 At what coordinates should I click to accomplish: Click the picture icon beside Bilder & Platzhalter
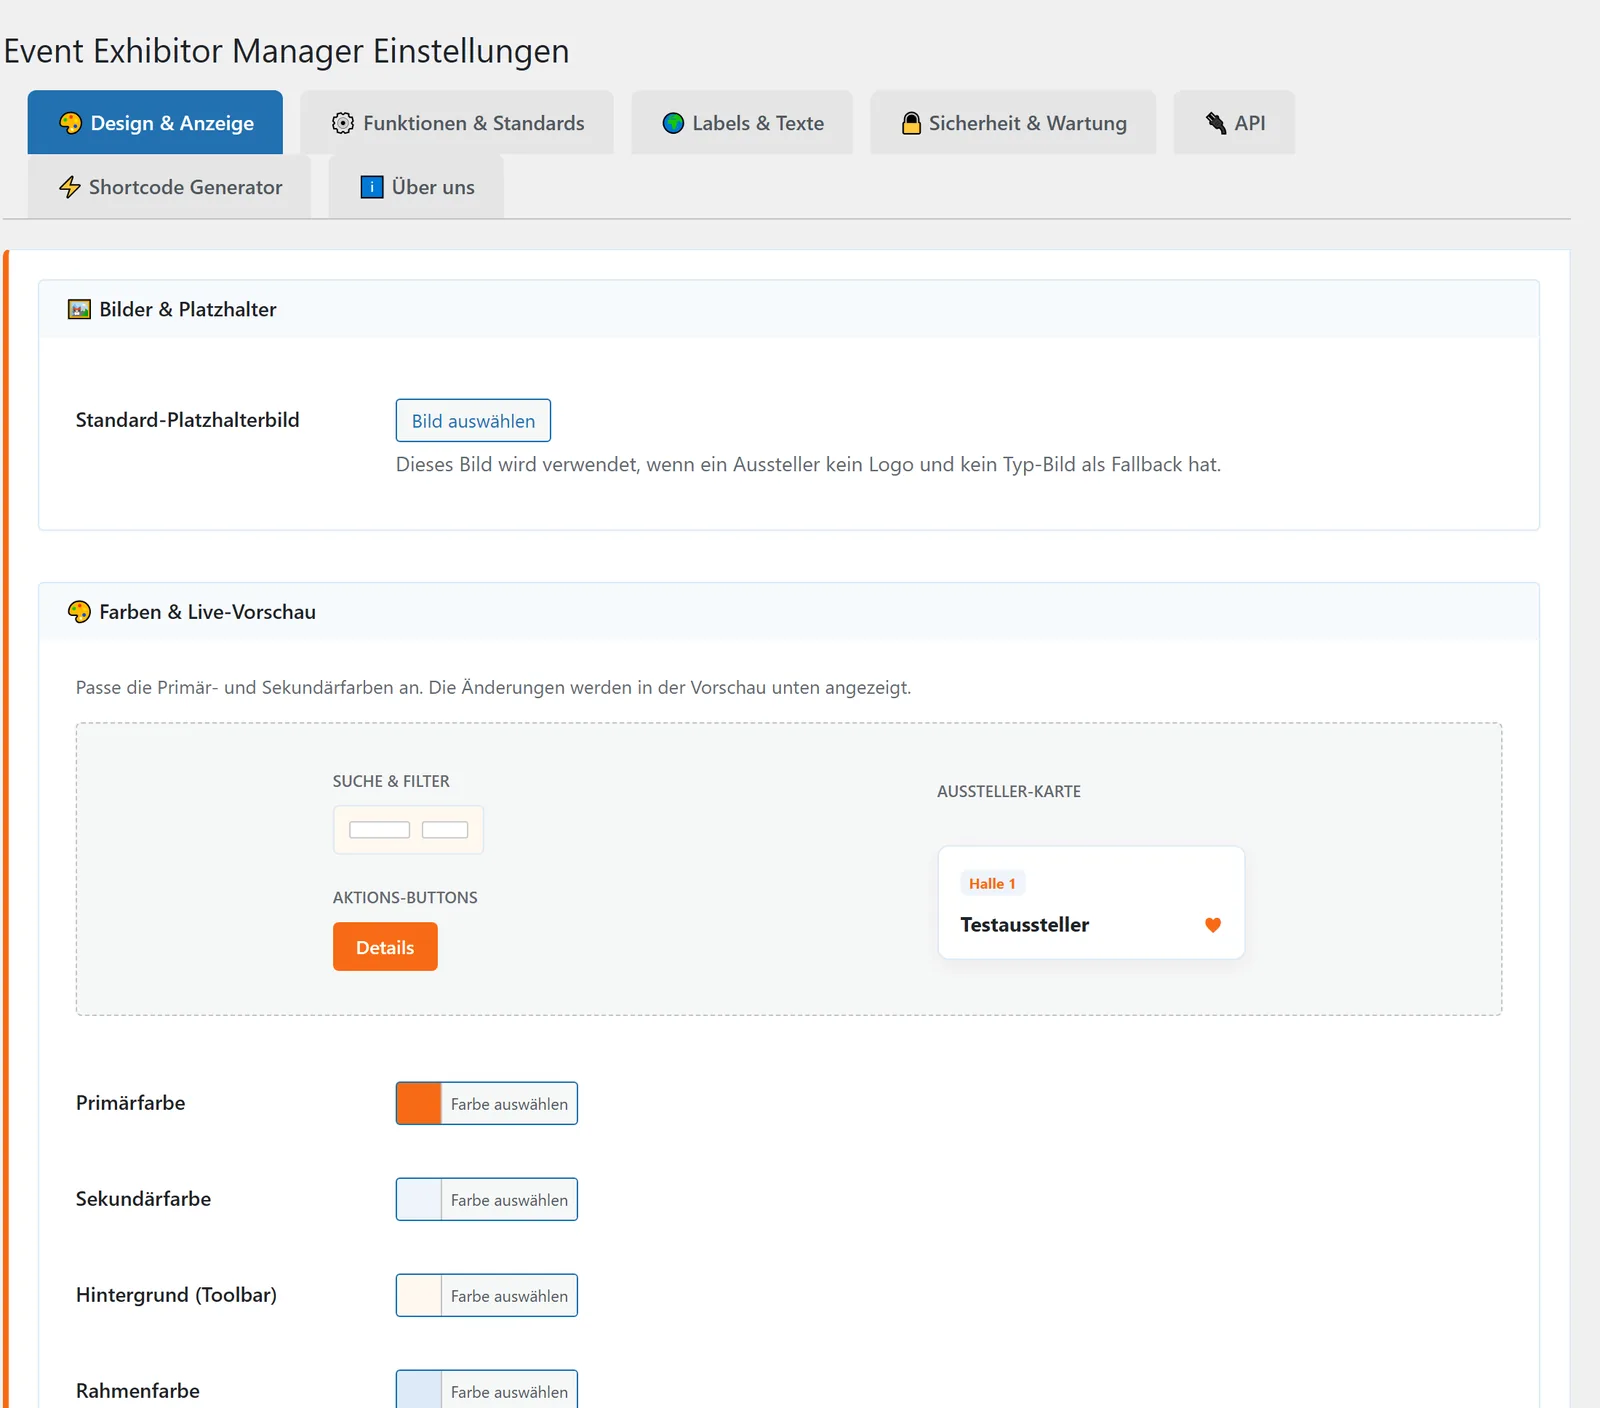[x=79, y=309]
